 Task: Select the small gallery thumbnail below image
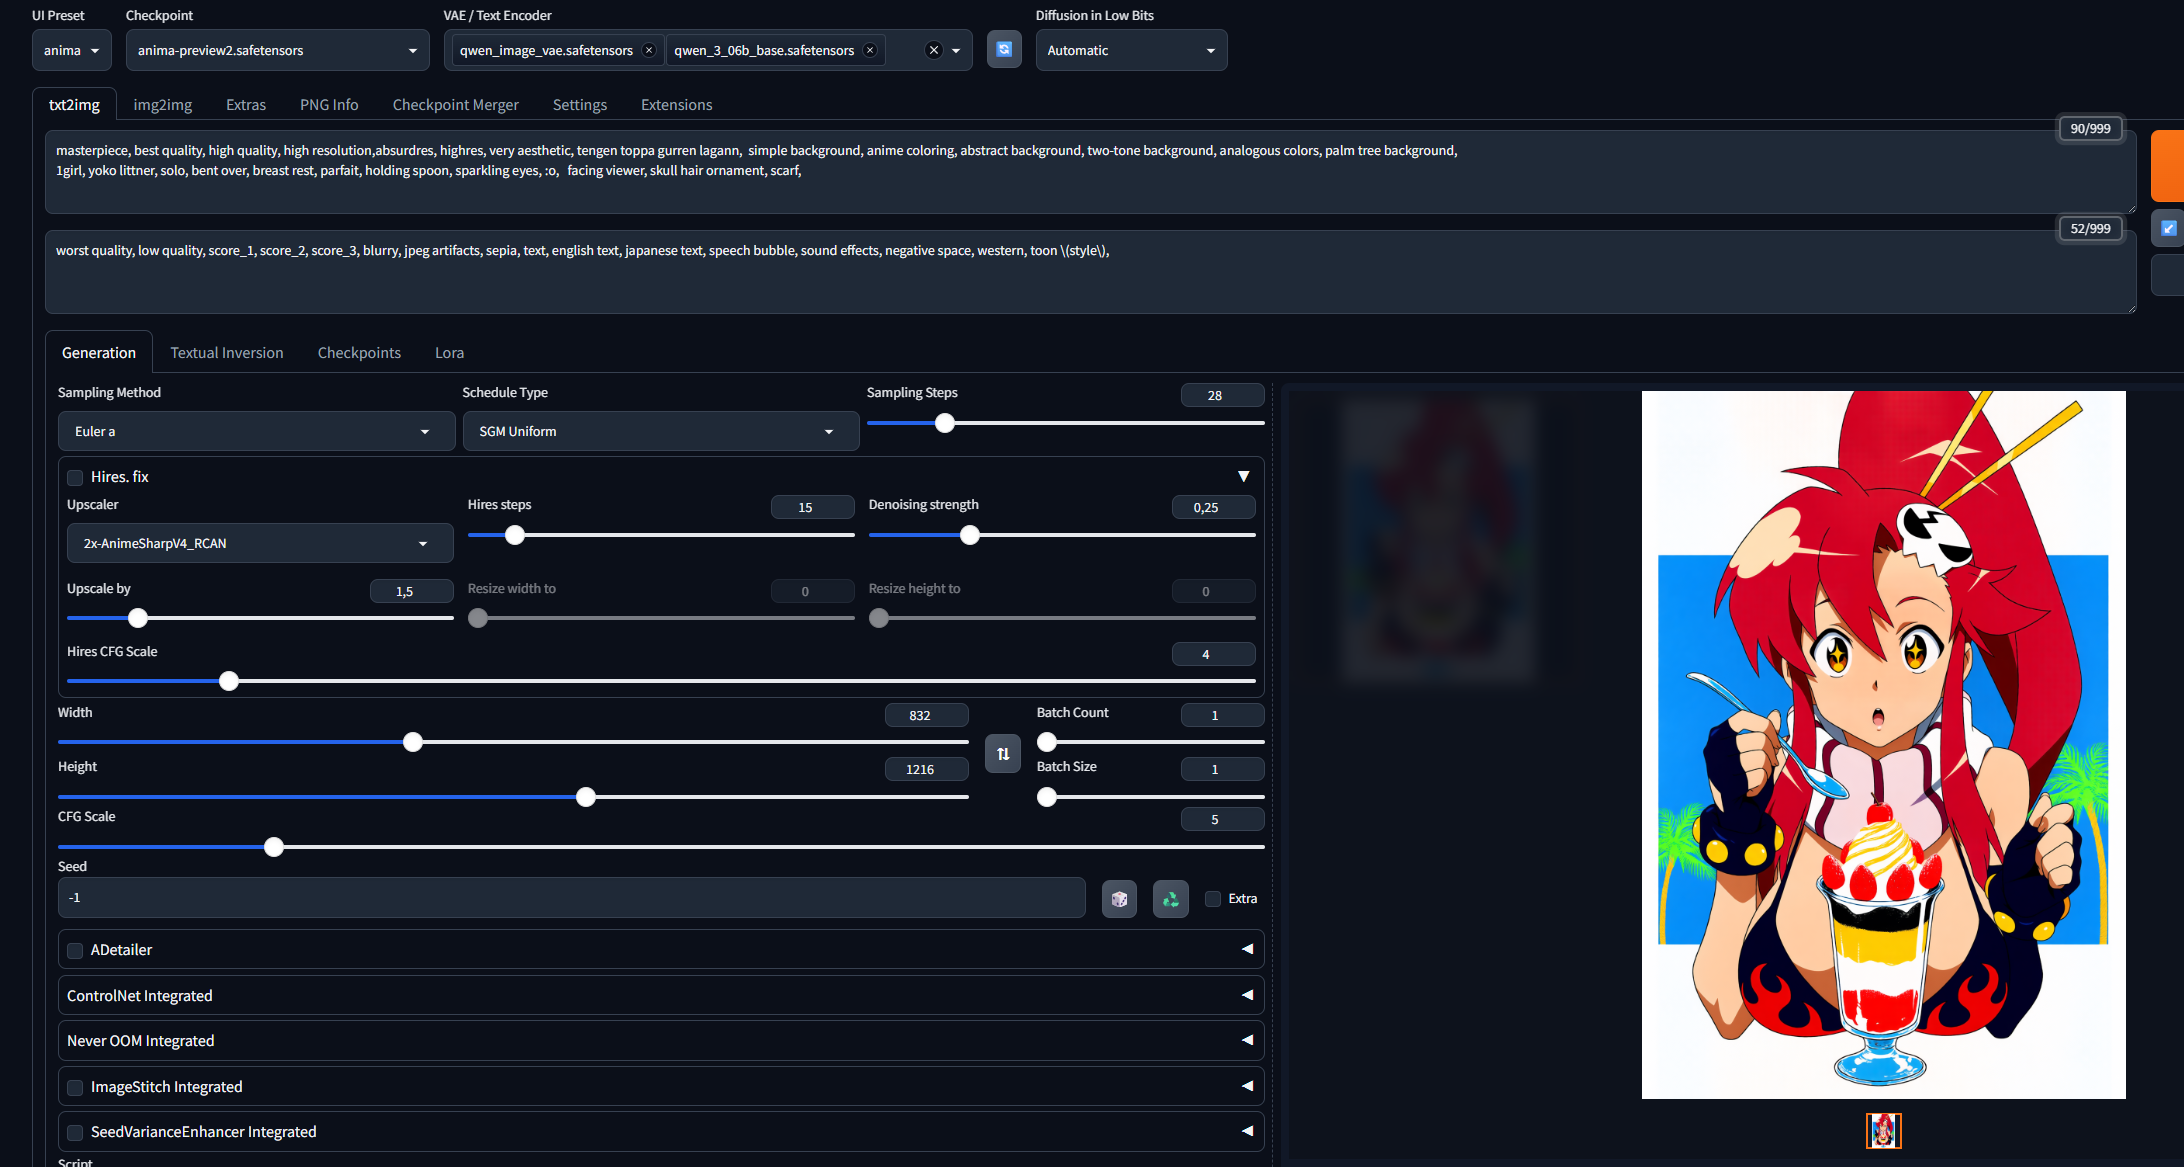[x=1884, y=1131]
